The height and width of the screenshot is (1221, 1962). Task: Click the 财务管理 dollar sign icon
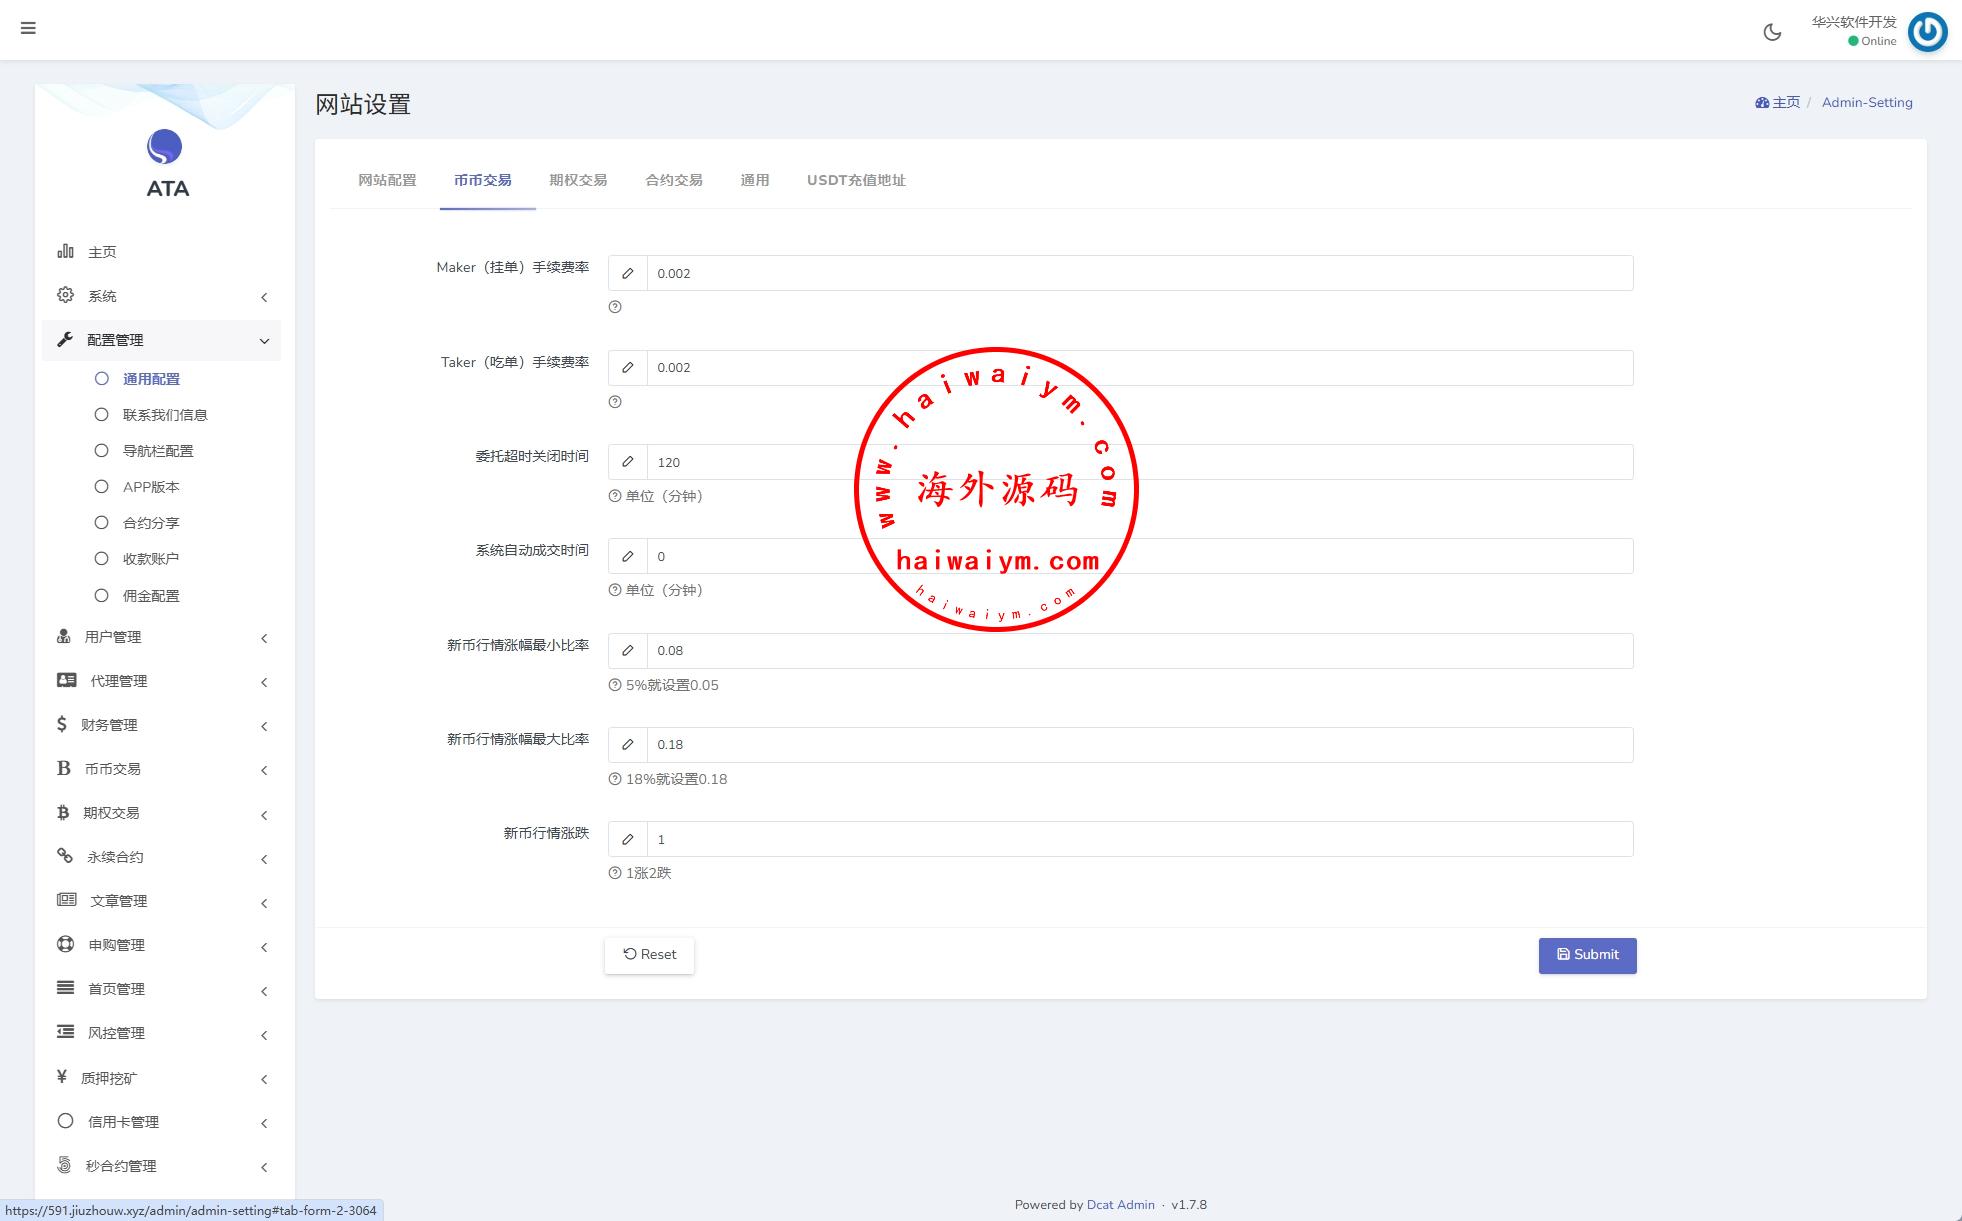point(62,724)
